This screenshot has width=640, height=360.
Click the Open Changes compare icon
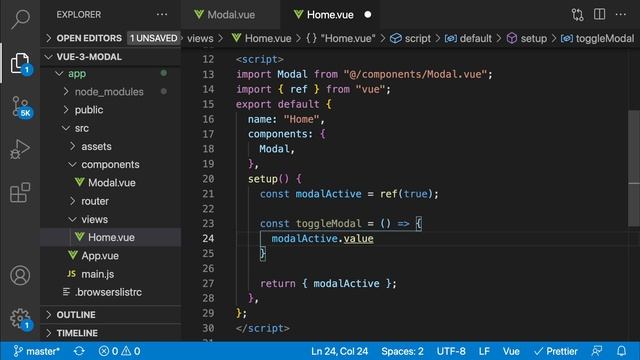pos(578,15)
